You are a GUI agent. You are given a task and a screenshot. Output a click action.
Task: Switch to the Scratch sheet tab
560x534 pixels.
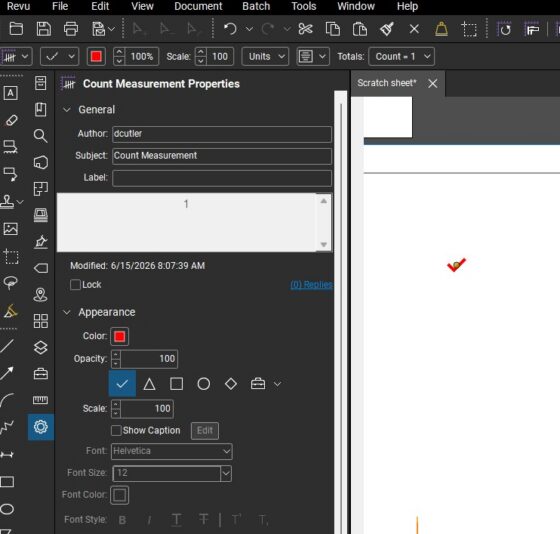pos(387,83)
